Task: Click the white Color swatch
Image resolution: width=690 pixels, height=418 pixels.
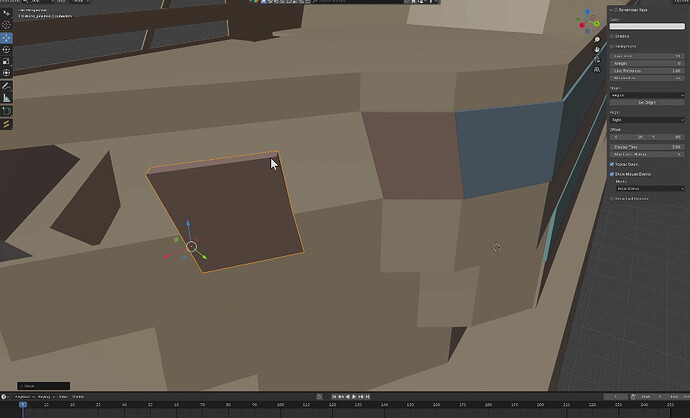Action: point(647,26)
